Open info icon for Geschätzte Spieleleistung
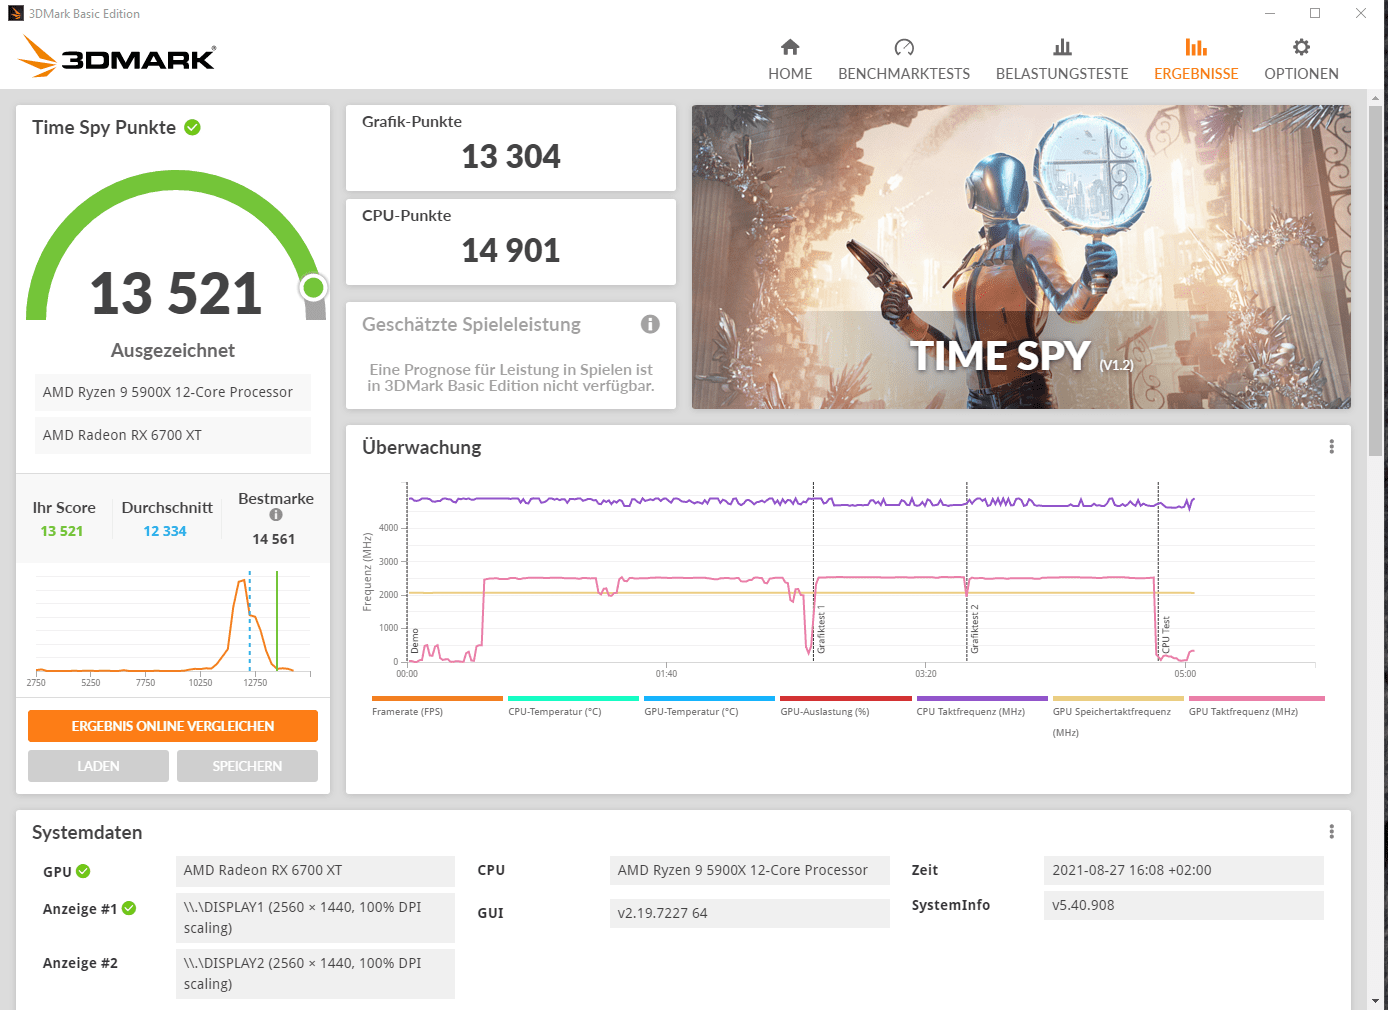 pyautogui.click(x=650, y=324)
